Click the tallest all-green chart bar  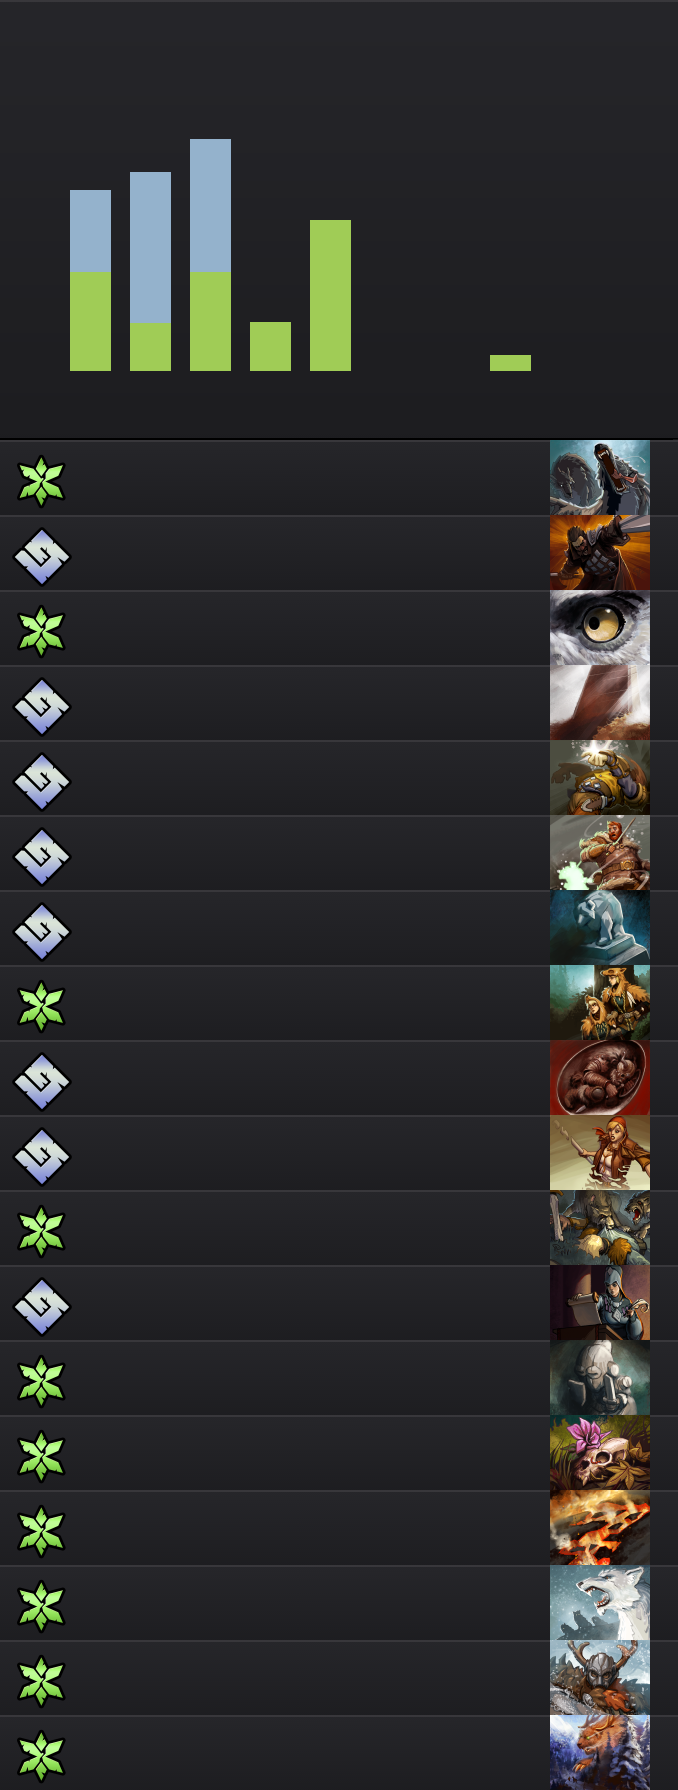coord(330,295)
